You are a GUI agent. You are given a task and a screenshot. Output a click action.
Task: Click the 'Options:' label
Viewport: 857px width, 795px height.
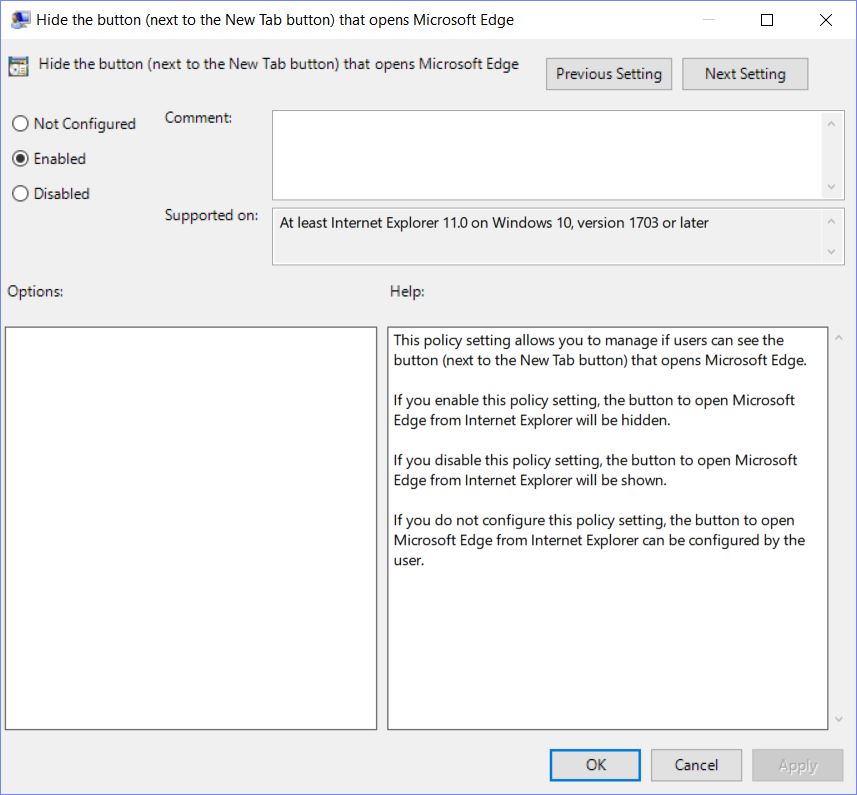click(x=36, y=291)
